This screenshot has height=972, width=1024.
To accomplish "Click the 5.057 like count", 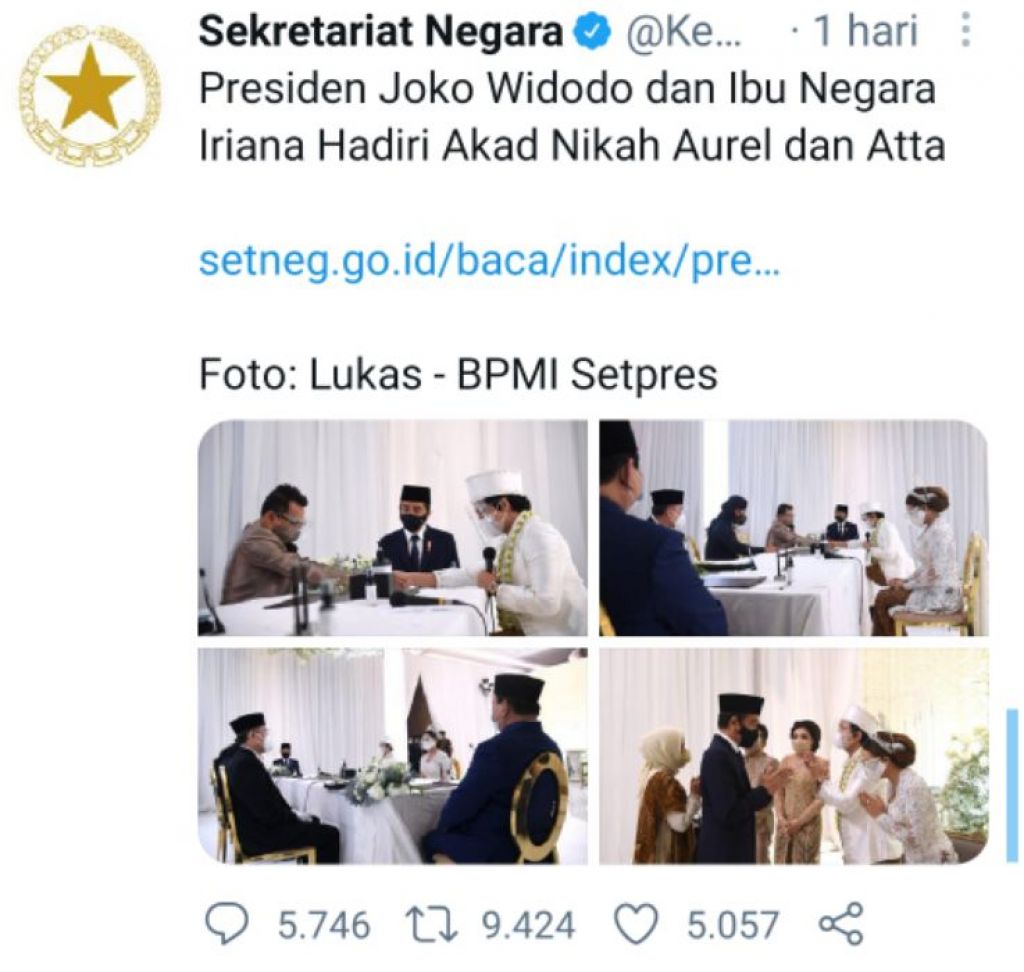I will 732,924.
